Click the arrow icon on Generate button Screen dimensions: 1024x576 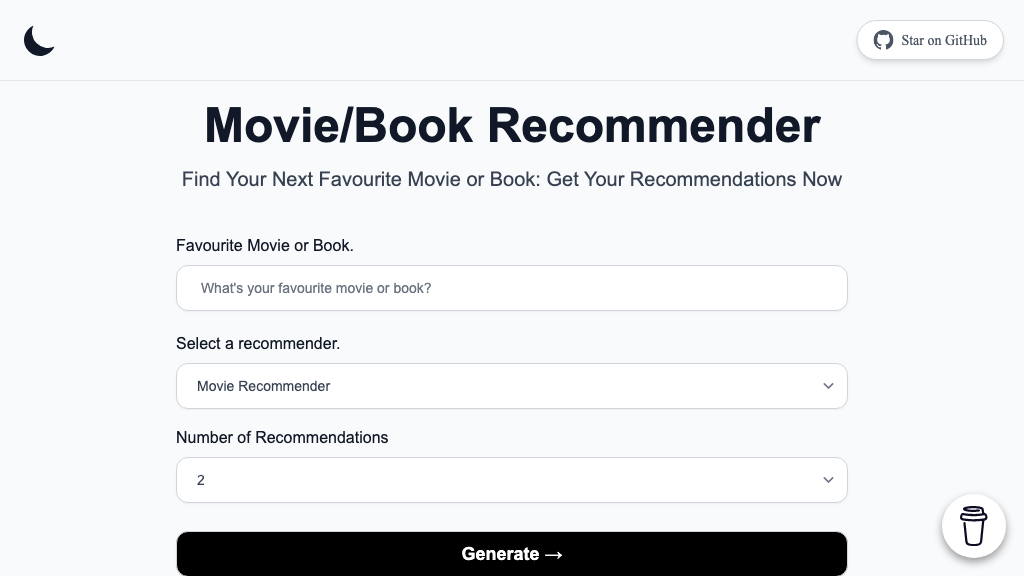click(553, 554)
